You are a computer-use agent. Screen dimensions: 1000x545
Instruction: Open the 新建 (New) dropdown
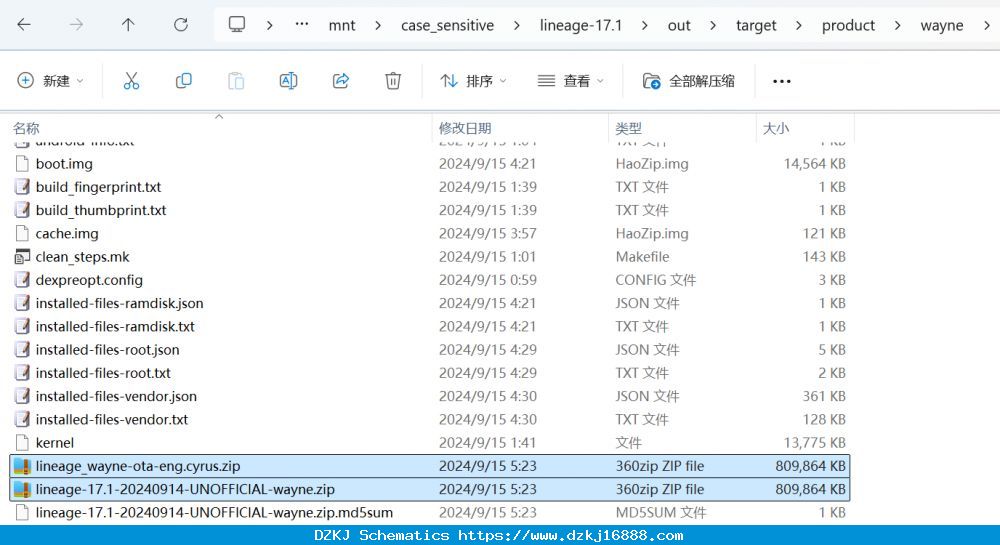[50, 81]
